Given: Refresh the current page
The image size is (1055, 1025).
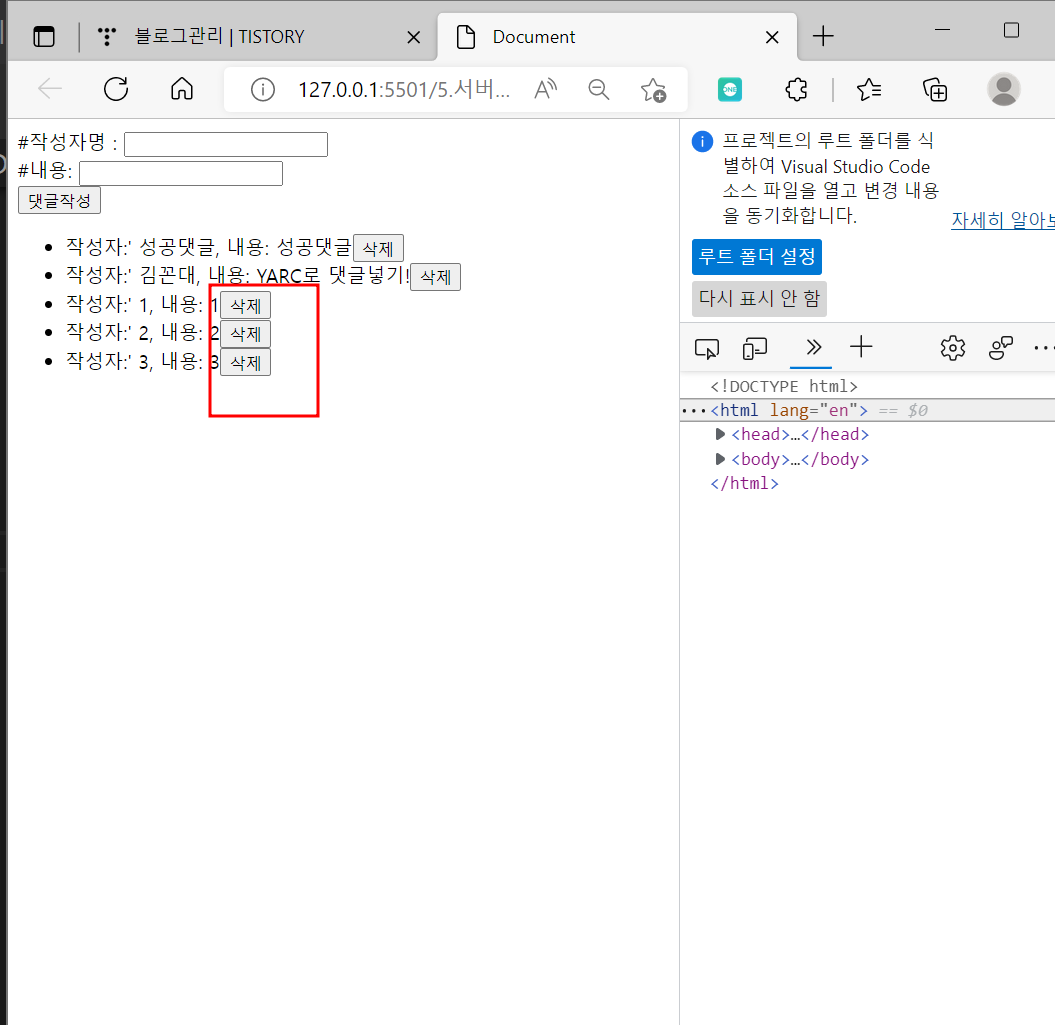Looking at the screenshot, I should point(116,89).
